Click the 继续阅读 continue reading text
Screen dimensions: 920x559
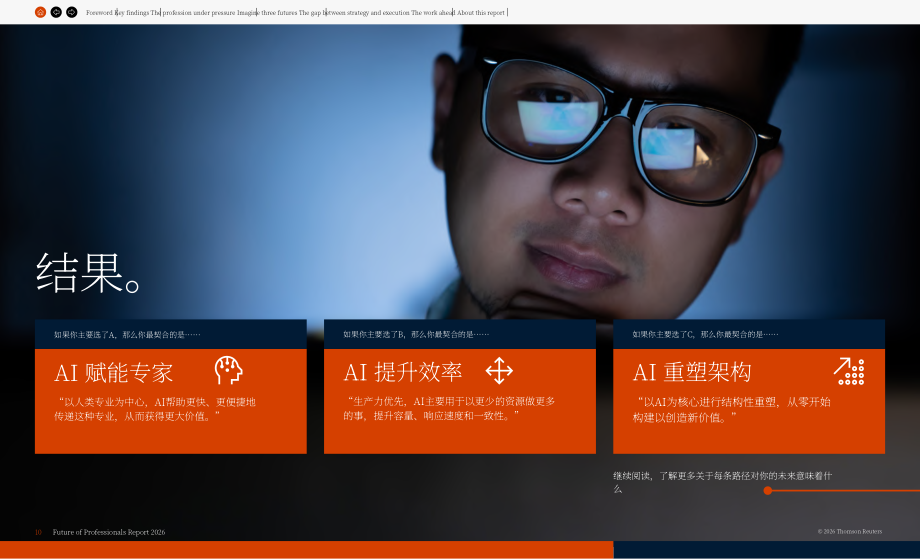pyautogui.click(x=722, y=482)
